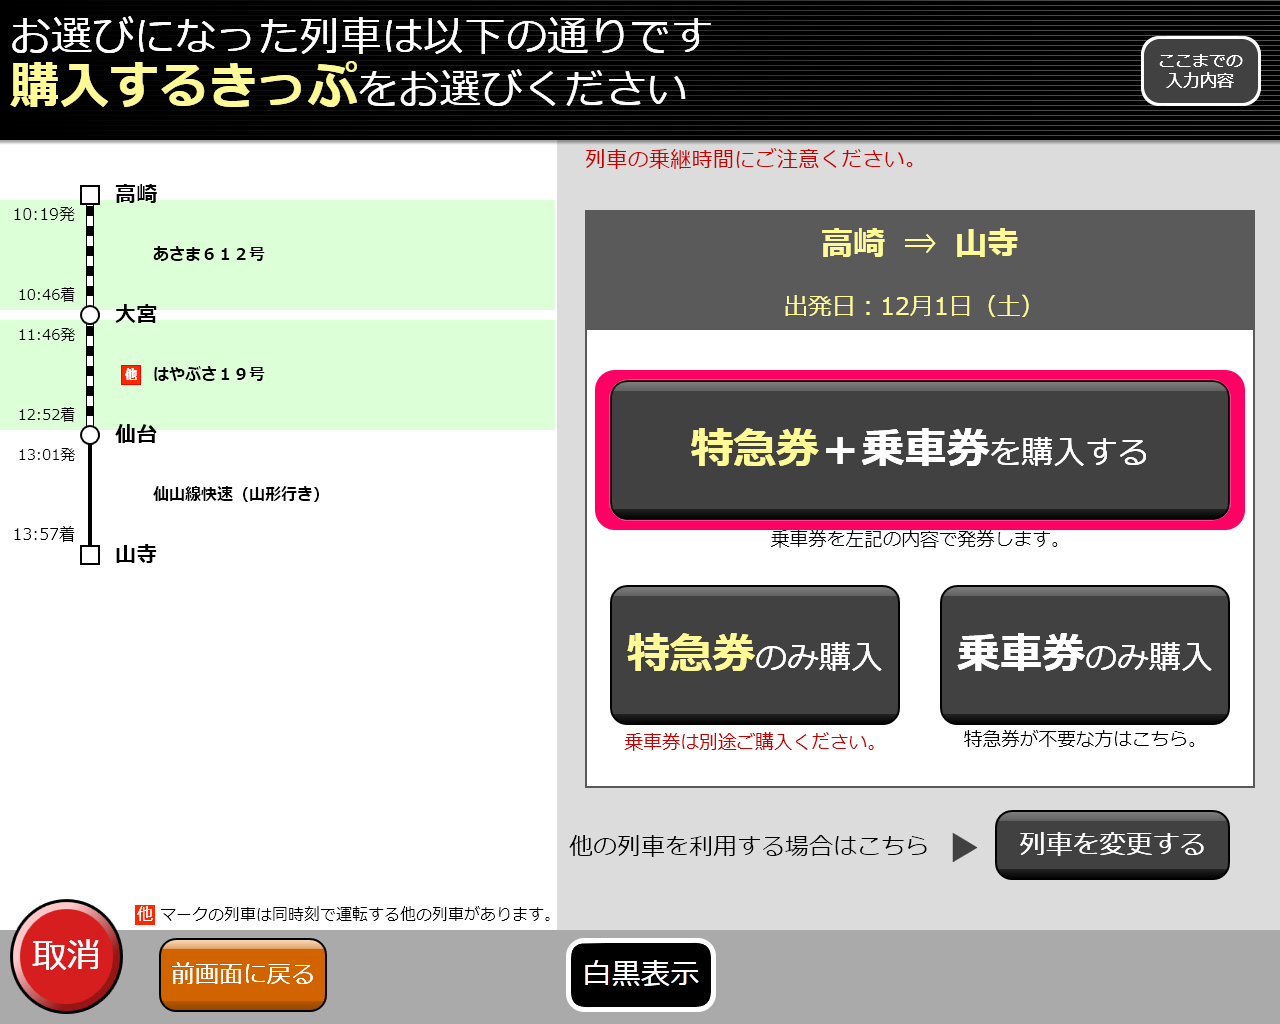Click arrival time 13:57着
1280x1024 pixels.
coord(44,534)
